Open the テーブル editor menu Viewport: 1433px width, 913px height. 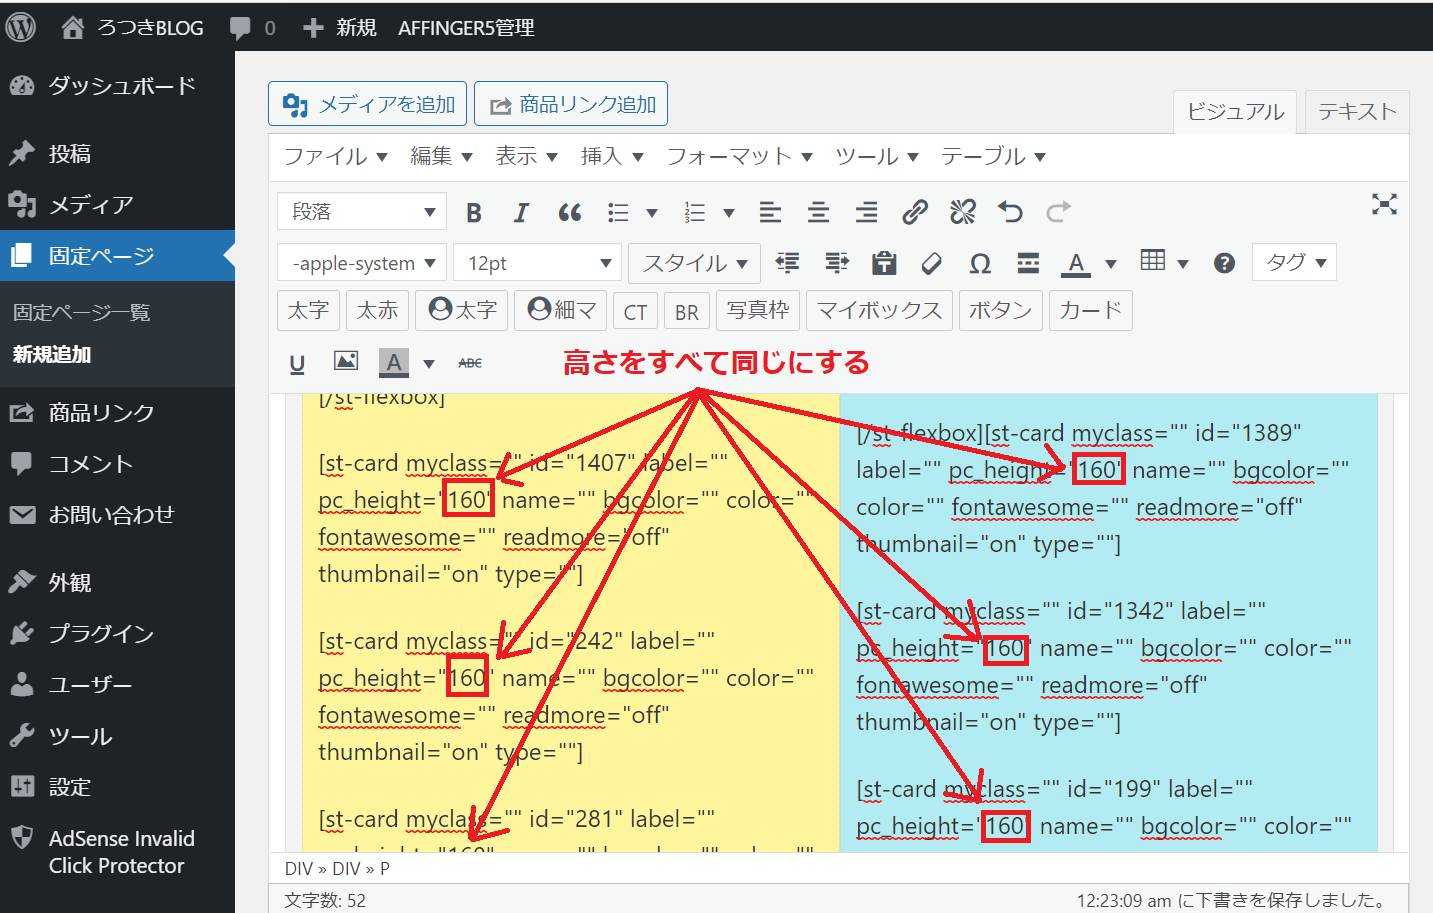(993, 156)
